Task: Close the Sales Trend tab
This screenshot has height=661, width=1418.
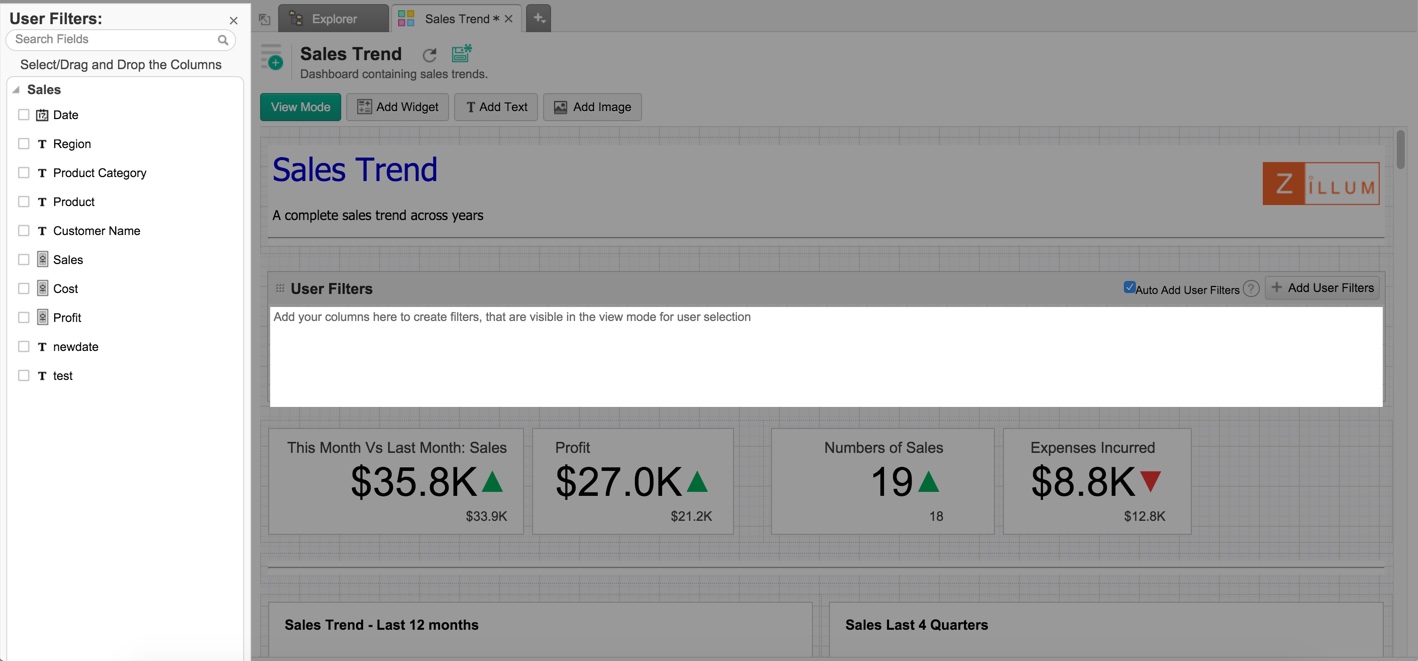Action: [x=509, y=19]
